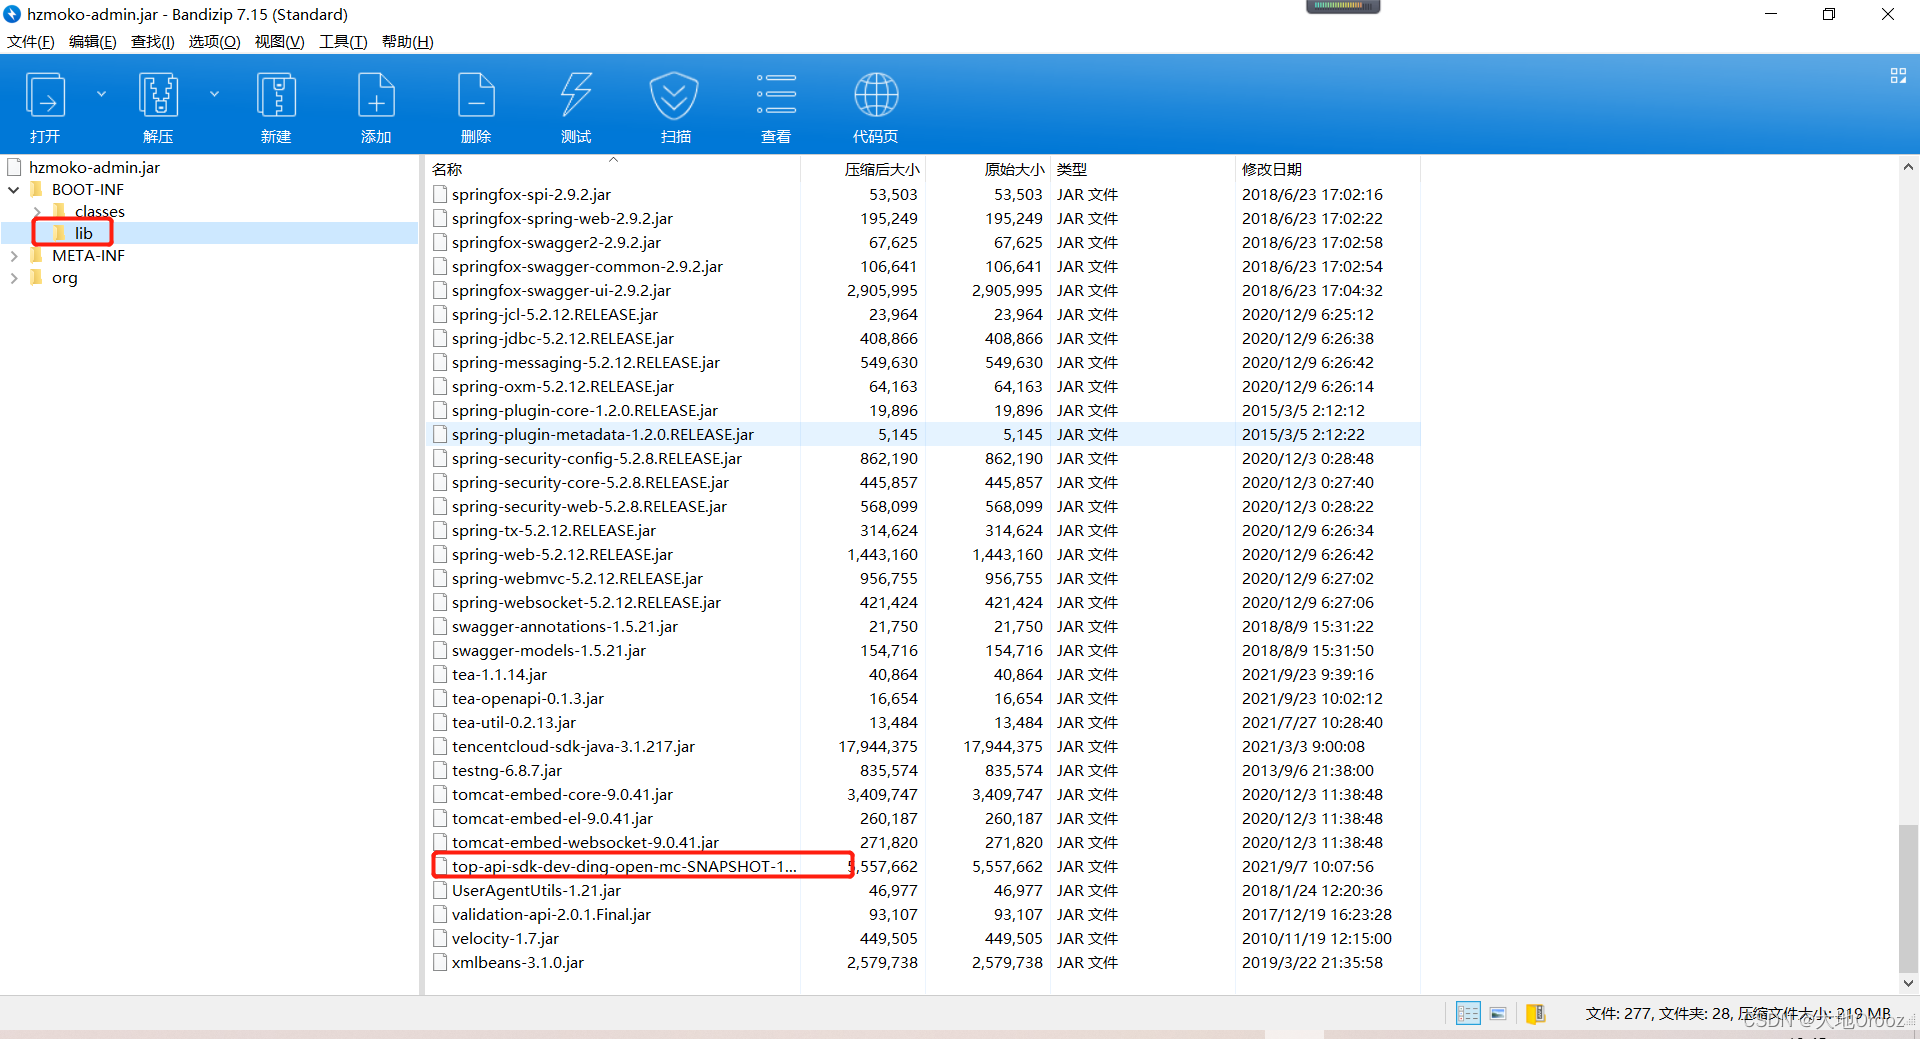Select tencentcloud-sdk-java-3.1.217.jar in file list
Viewport: 1920px width, 1039px height.
(x=574, y=746)
